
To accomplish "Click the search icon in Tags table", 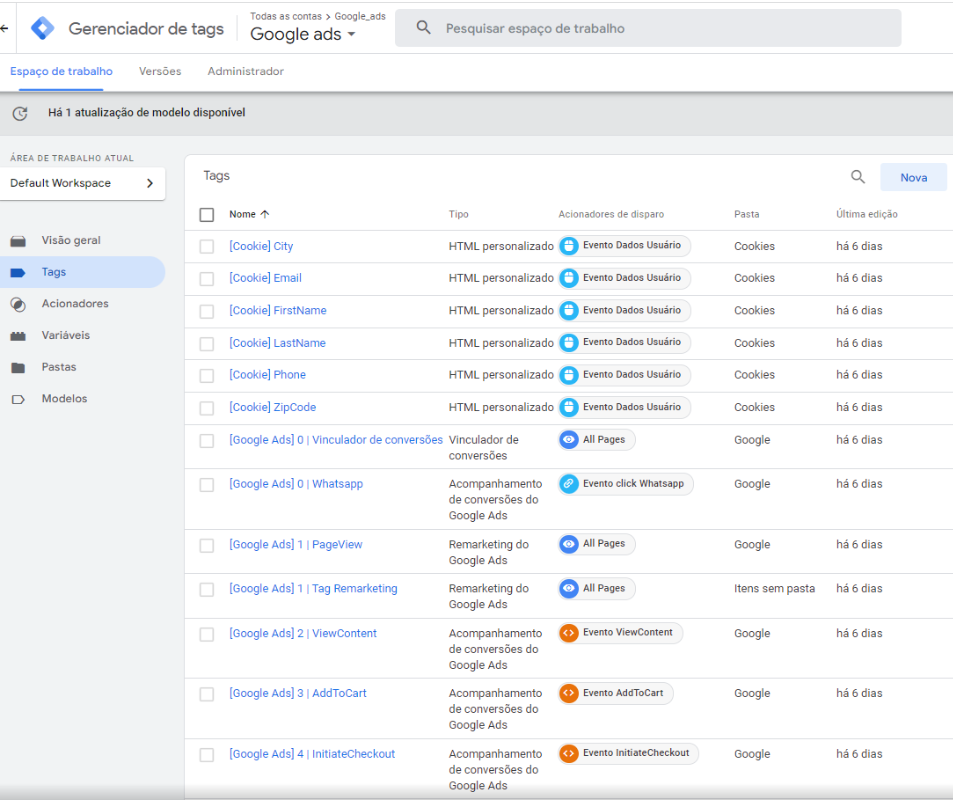I will [857, 177].
